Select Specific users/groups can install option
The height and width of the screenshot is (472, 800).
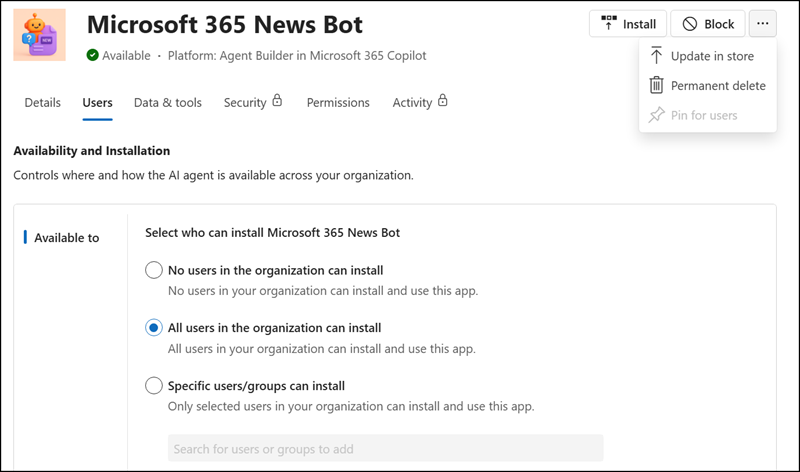click(x=154, y=385)
